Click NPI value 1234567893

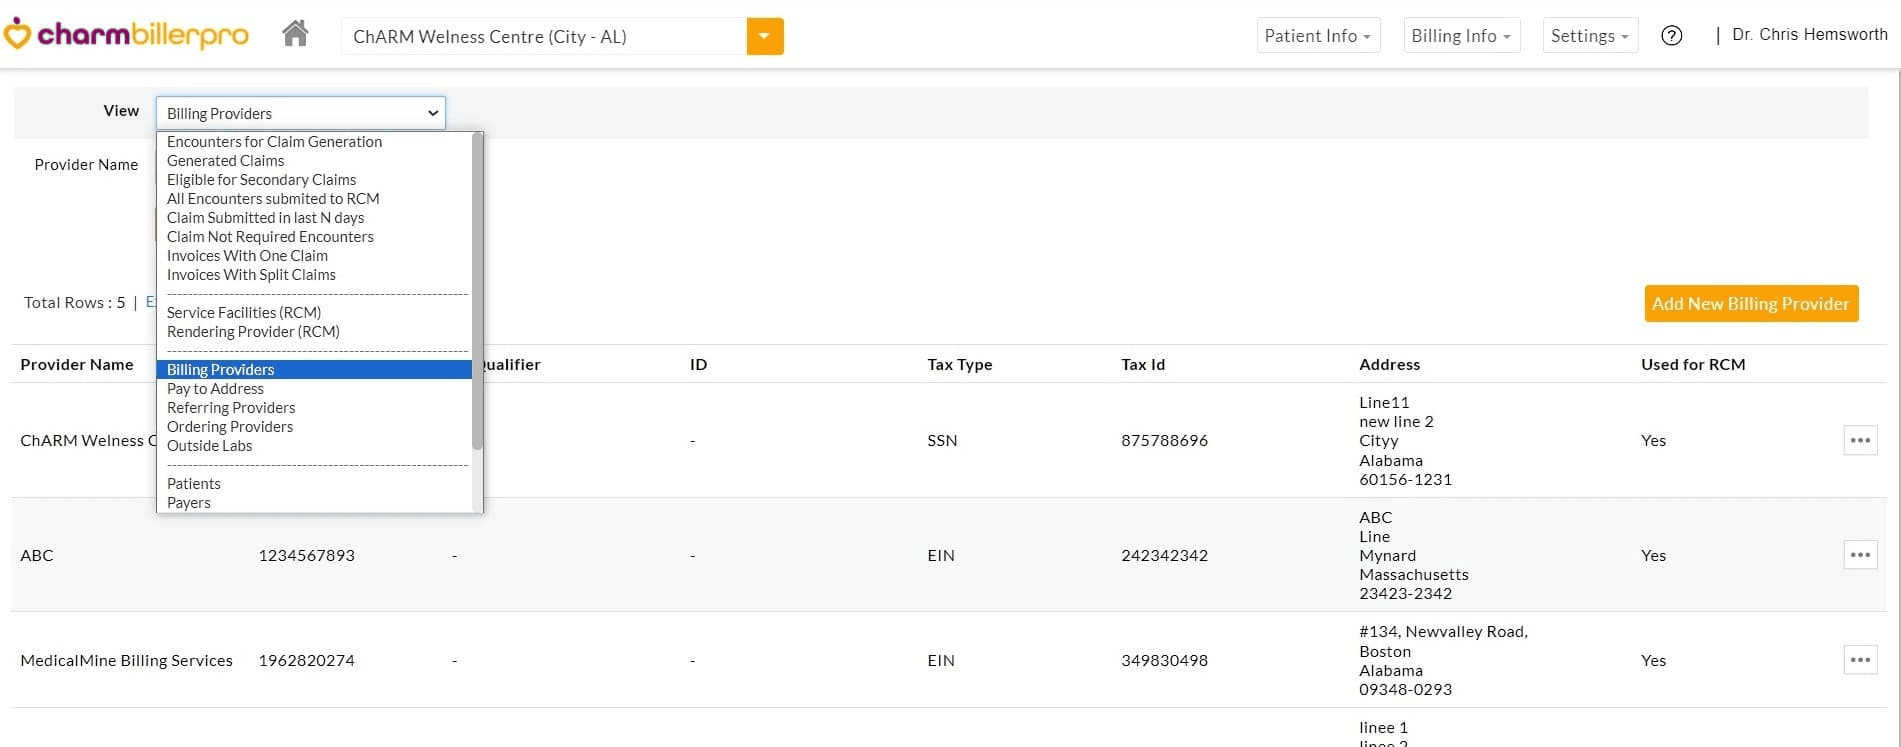307,556
